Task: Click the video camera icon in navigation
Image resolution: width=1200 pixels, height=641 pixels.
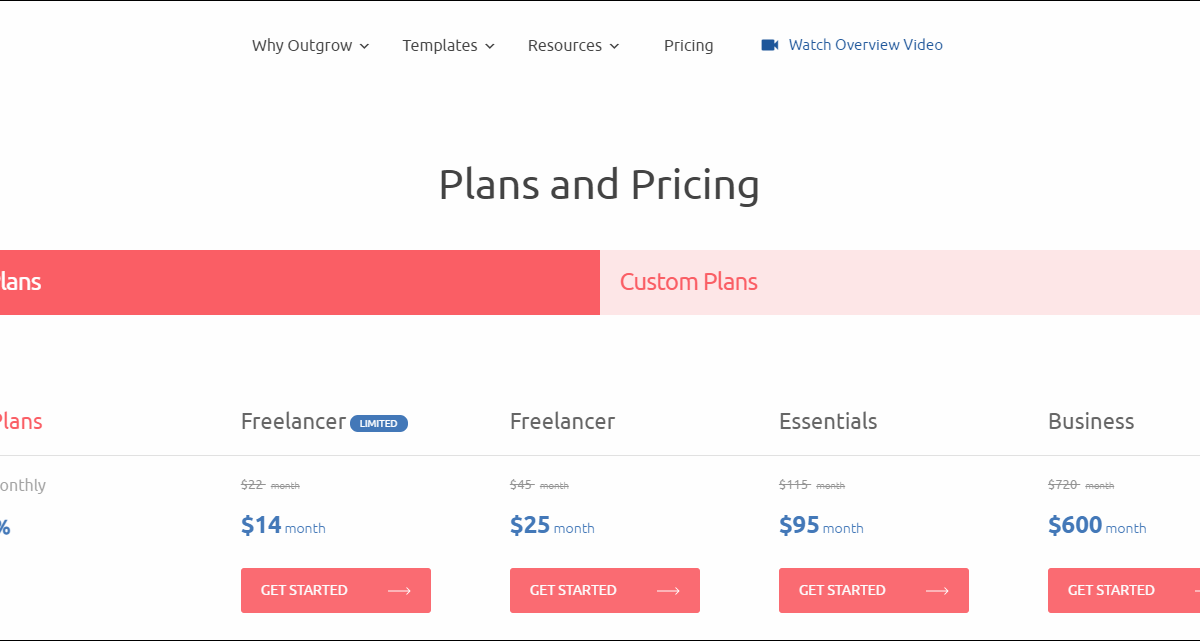Action: [769, 45]
